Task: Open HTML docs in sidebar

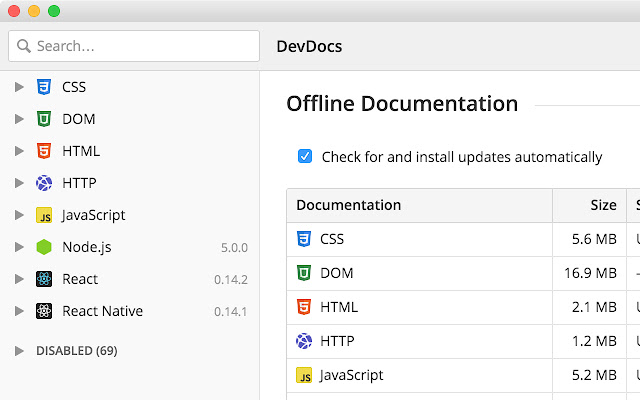Action: (x=81, y=151)
